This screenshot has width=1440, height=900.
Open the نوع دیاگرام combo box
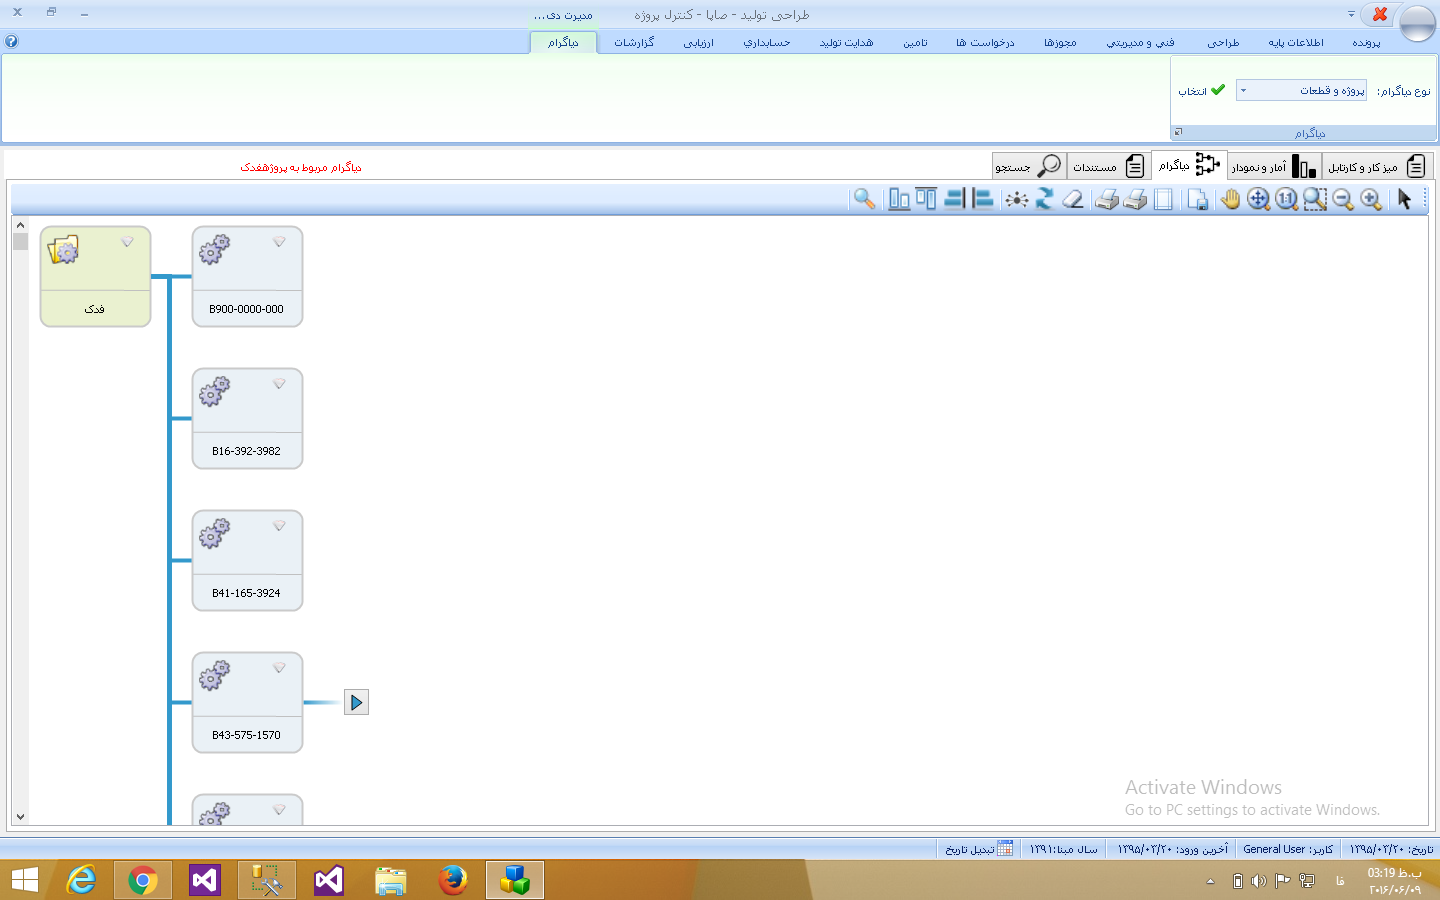coord(1300,91)
